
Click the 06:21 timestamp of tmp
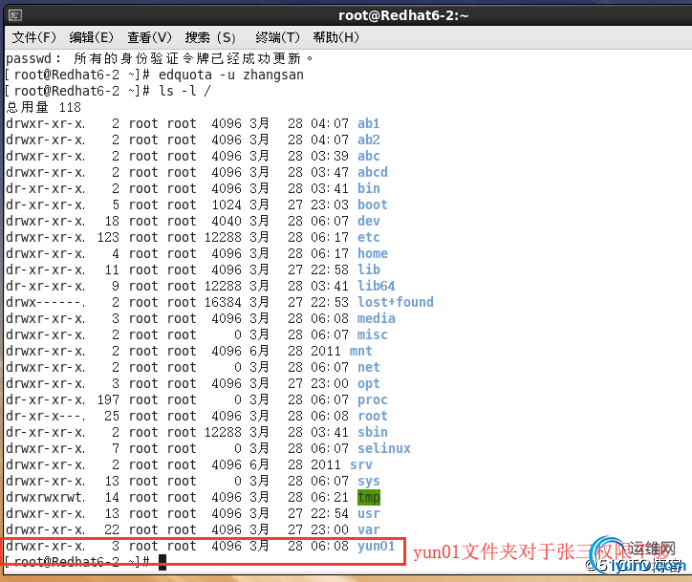(330, 497)
